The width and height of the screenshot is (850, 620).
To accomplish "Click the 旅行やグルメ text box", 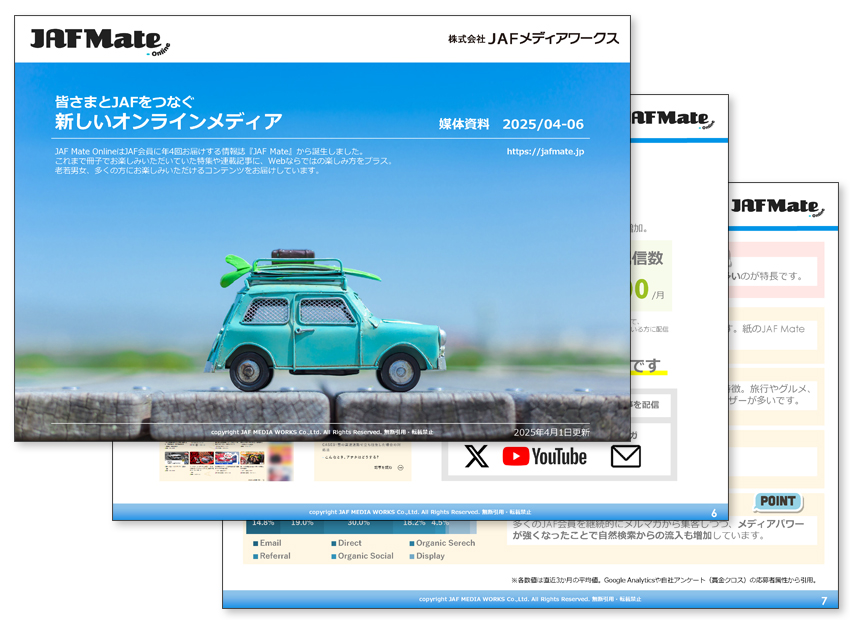I will 773,395.
